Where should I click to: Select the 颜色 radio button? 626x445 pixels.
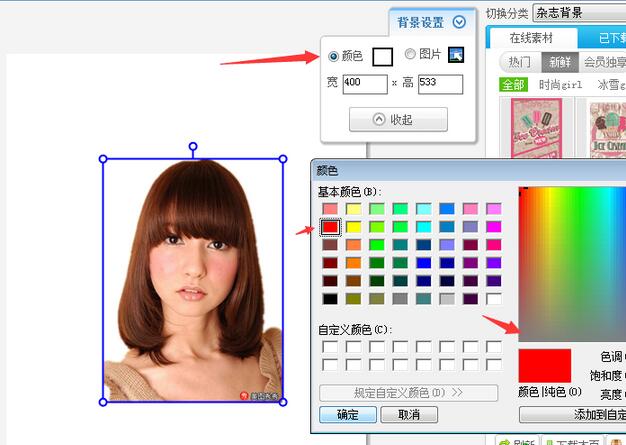coord(333,56)
